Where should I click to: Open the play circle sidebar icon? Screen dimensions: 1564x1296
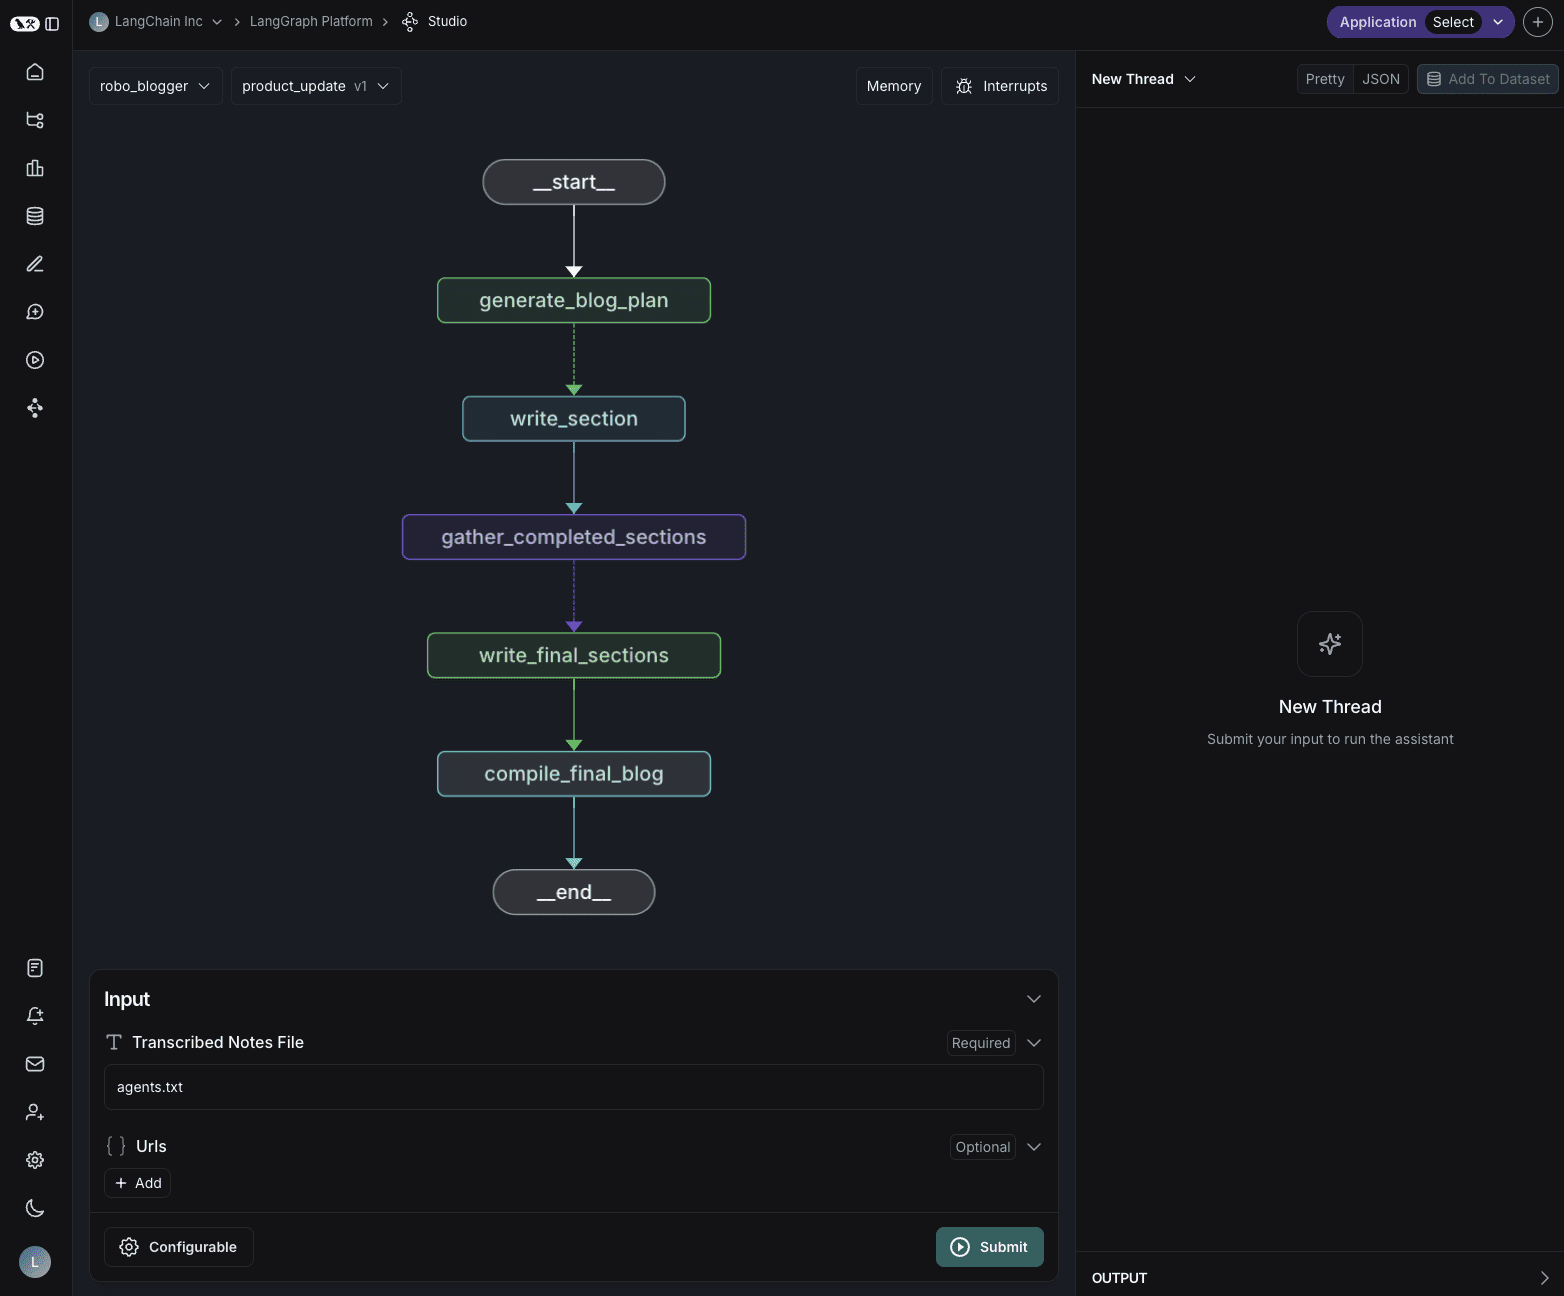click(x=35, y=360)
